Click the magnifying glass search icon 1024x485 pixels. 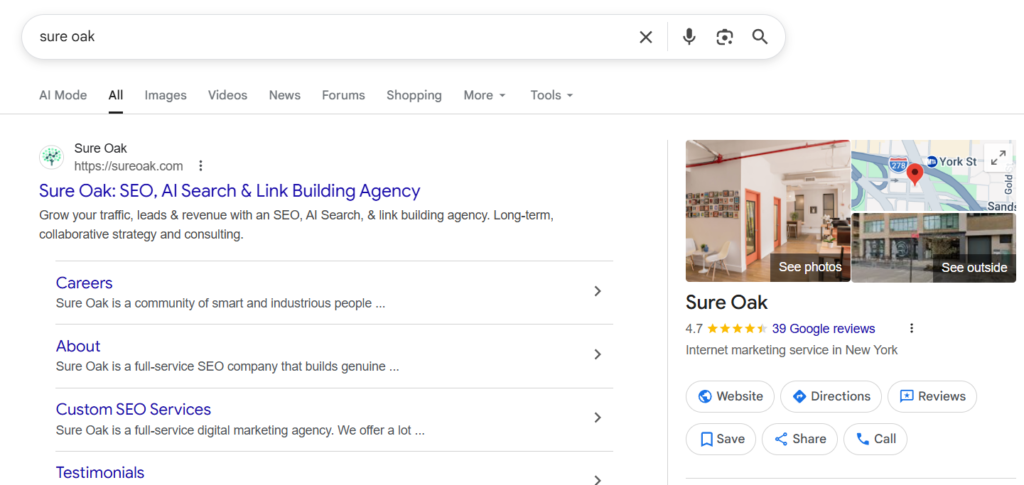(x=760, y=37)
